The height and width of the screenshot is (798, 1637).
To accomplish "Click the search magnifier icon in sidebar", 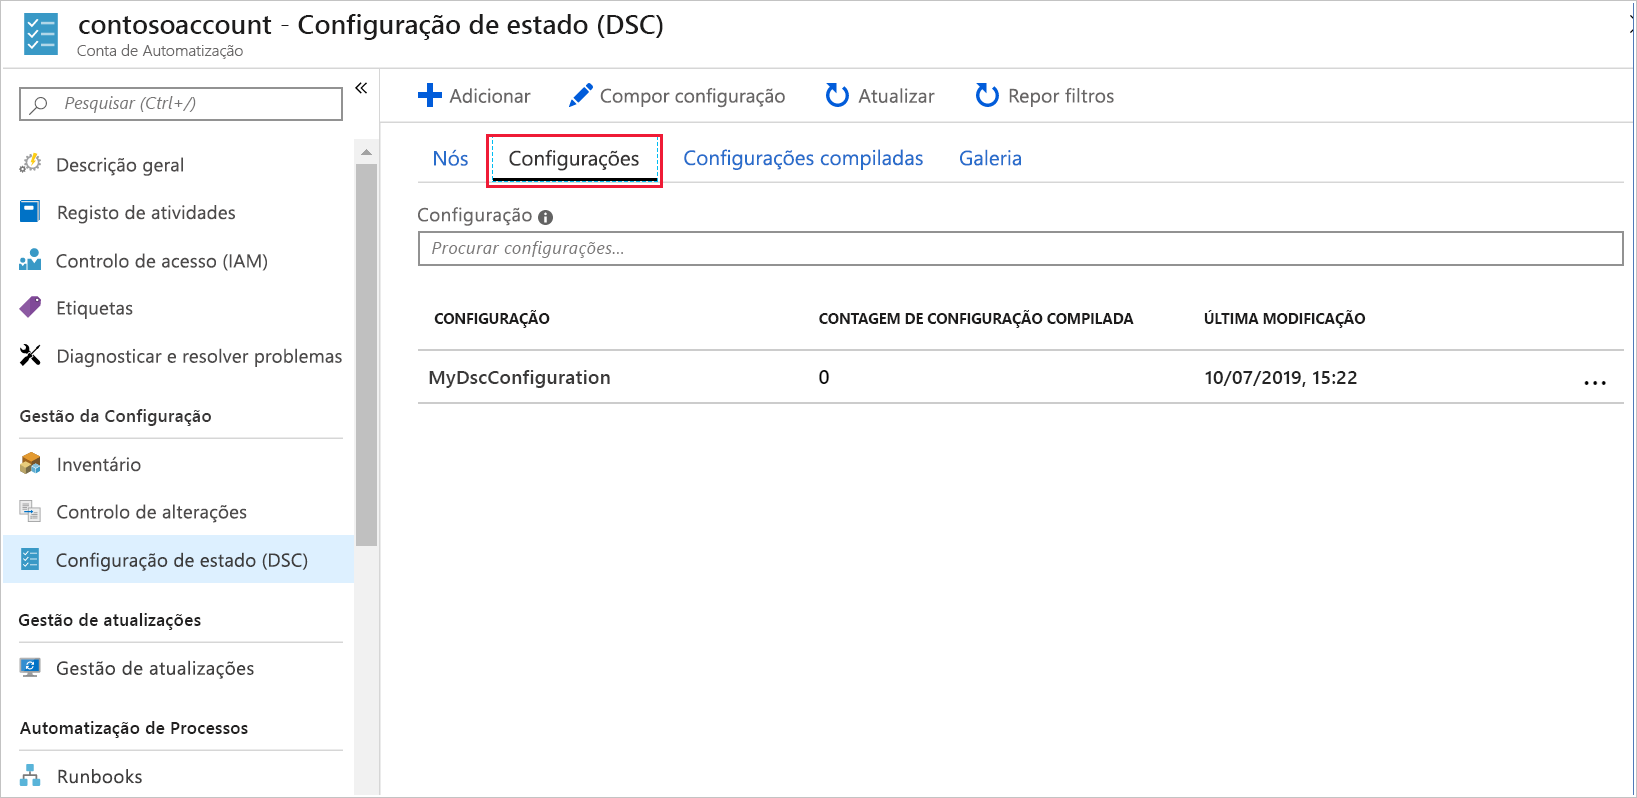I will [39, 104].
